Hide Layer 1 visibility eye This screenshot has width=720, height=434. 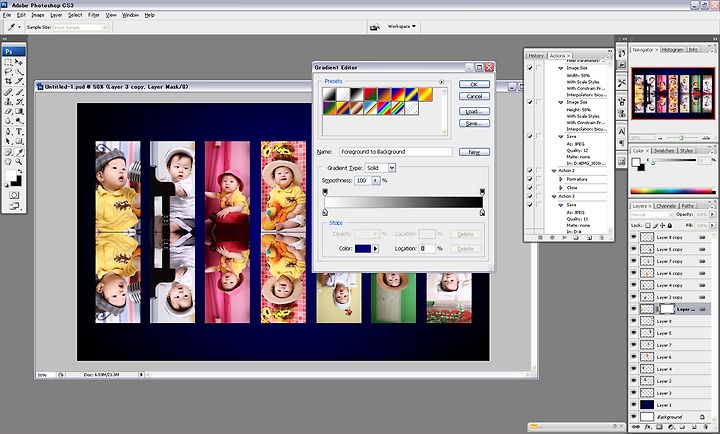coord(634,405)
